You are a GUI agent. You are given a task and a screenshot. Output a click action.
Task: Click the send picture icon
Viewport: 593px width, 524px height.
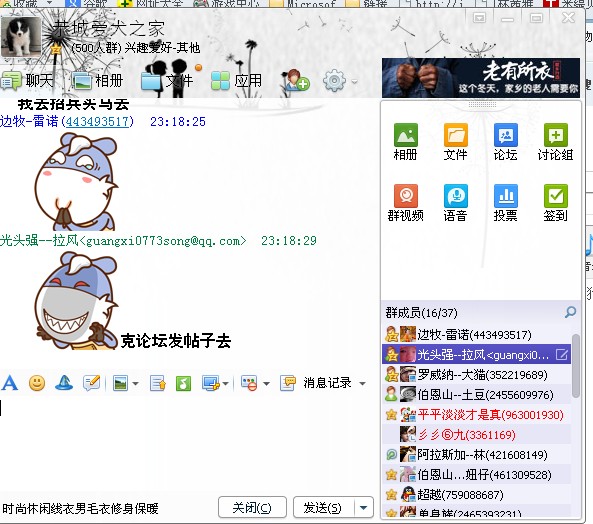[121, 383]
